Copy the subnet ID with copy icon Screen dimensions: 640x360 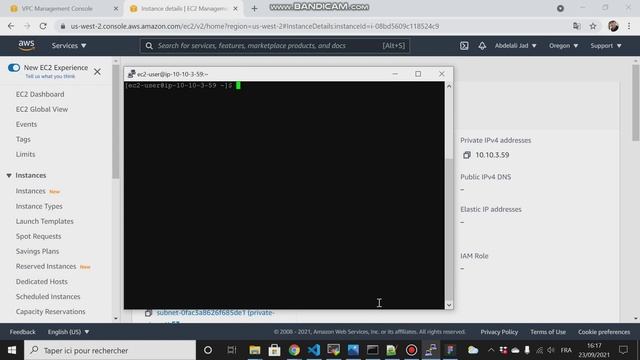coord(148,313)
